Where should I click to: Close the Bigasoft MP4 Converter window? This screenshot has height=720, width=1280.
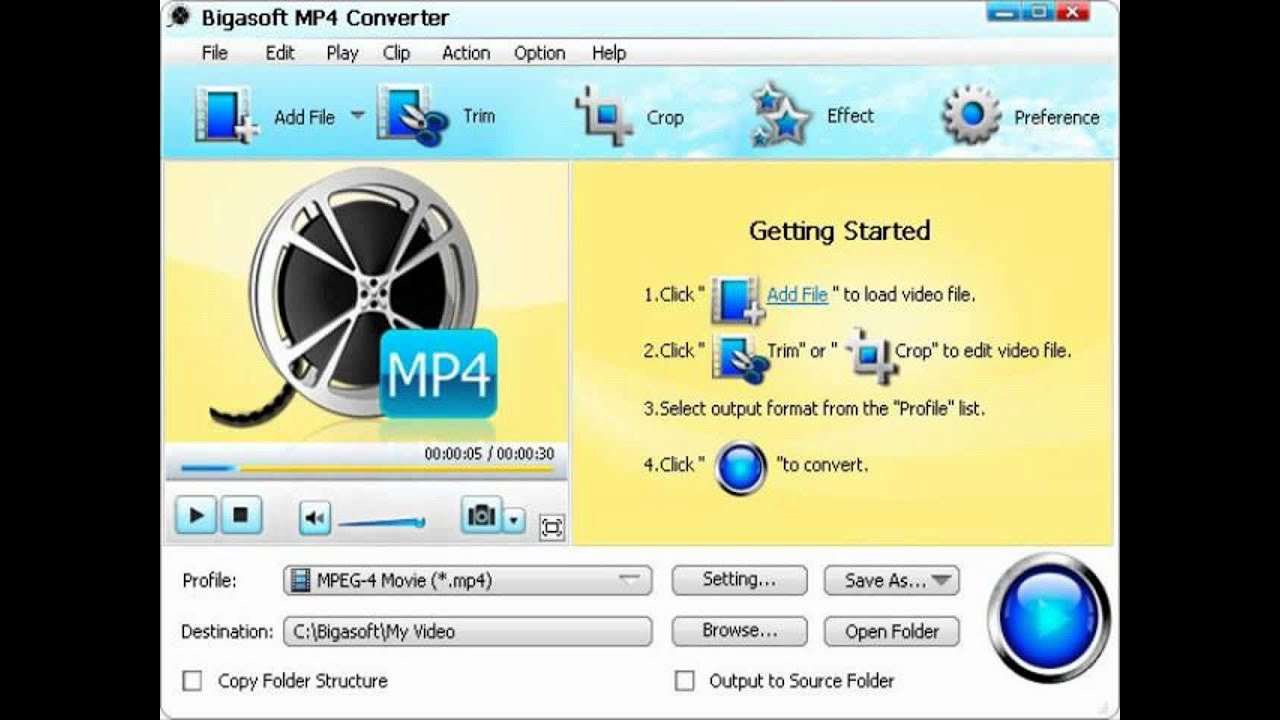(x=1072, y=12)
